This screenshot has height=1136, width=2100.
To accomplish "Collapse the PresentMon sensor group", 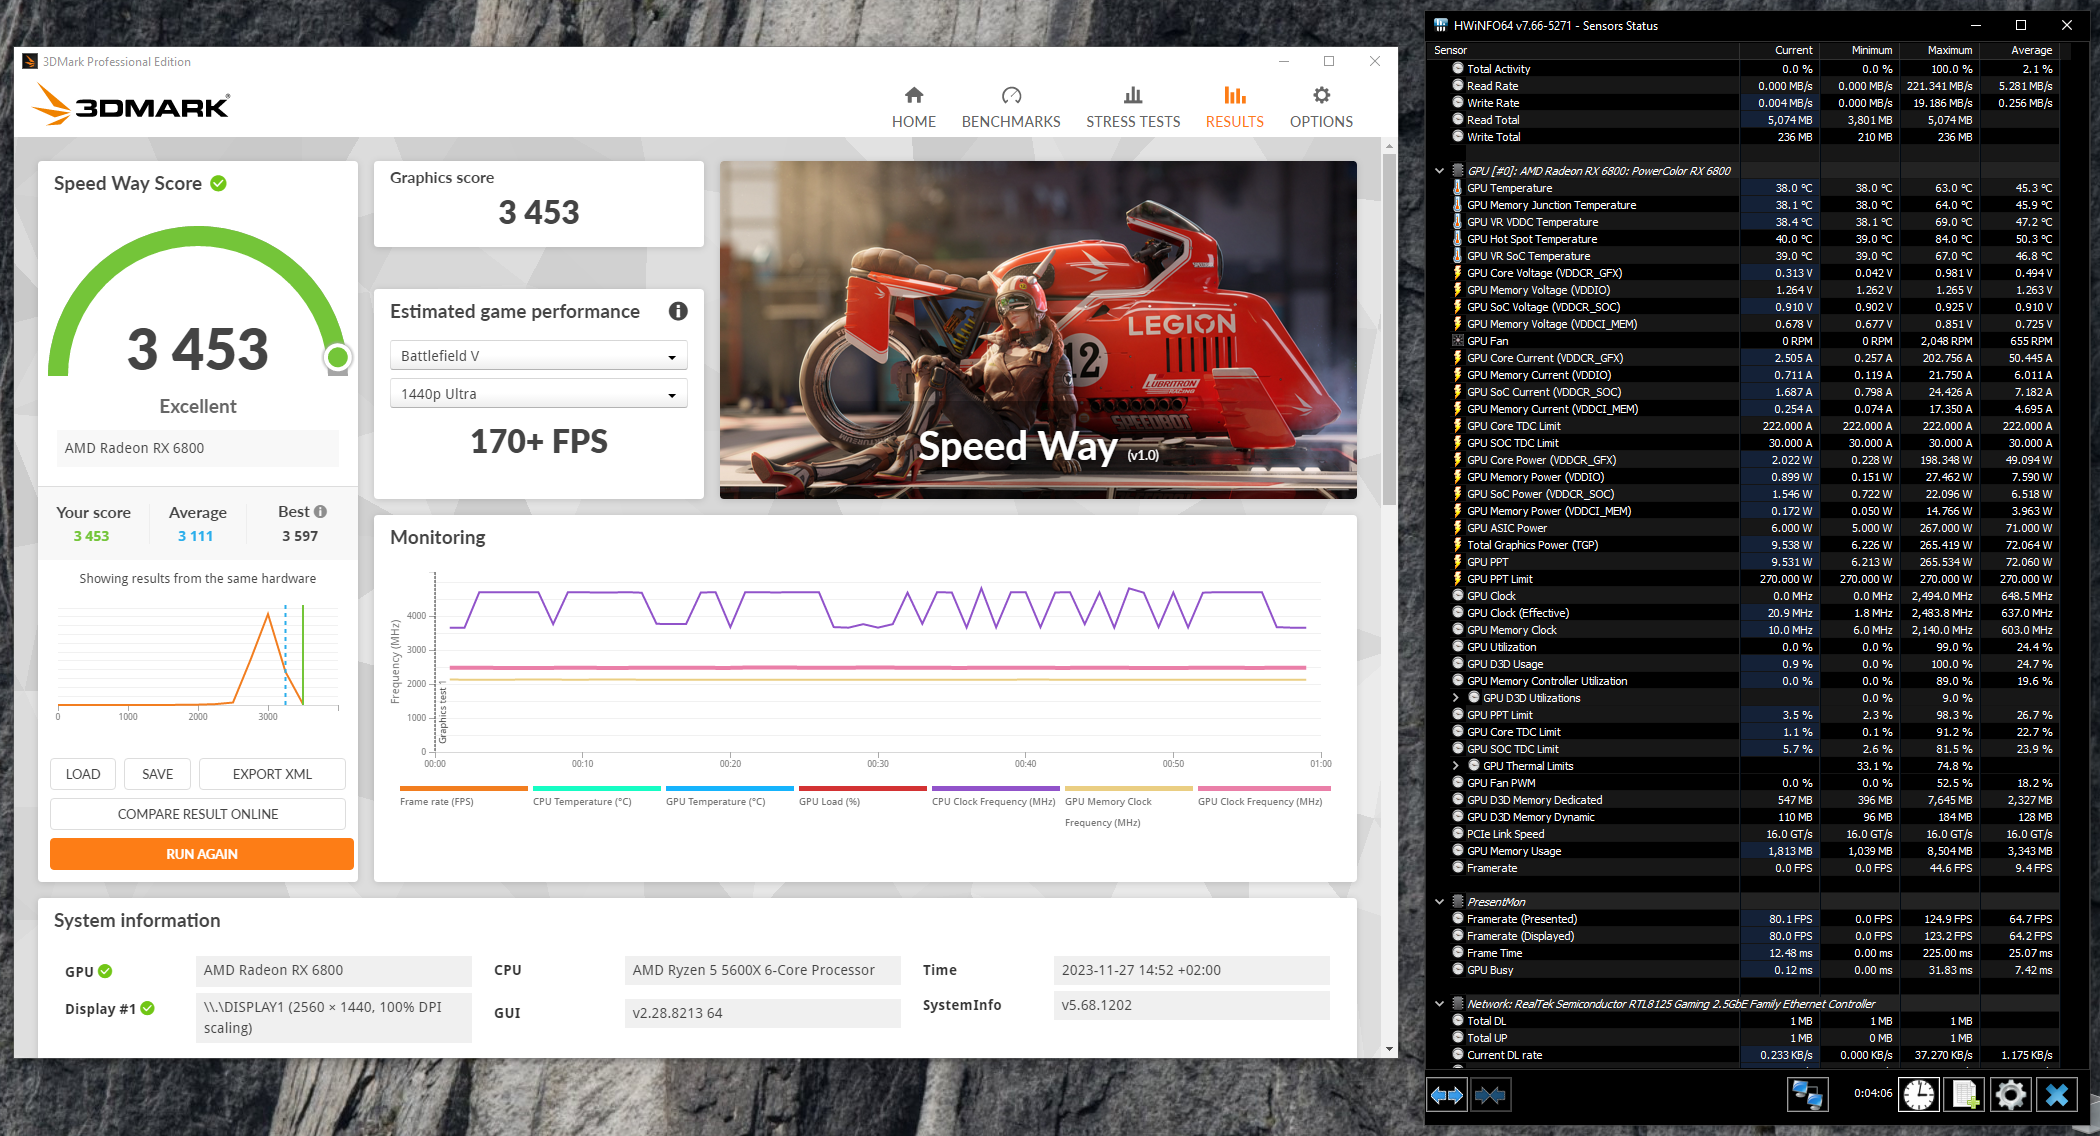I will pyautogui.click(x=1440, y=902).
